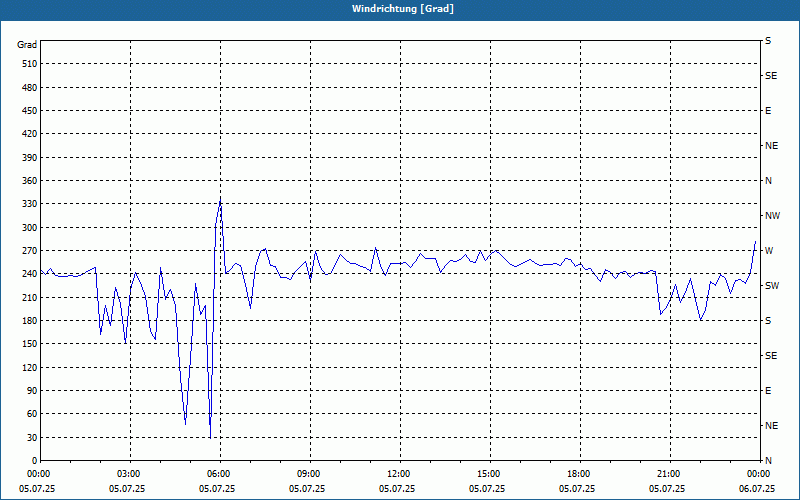
Task: Click the 480 axis value
Action: tap(30, 87)
